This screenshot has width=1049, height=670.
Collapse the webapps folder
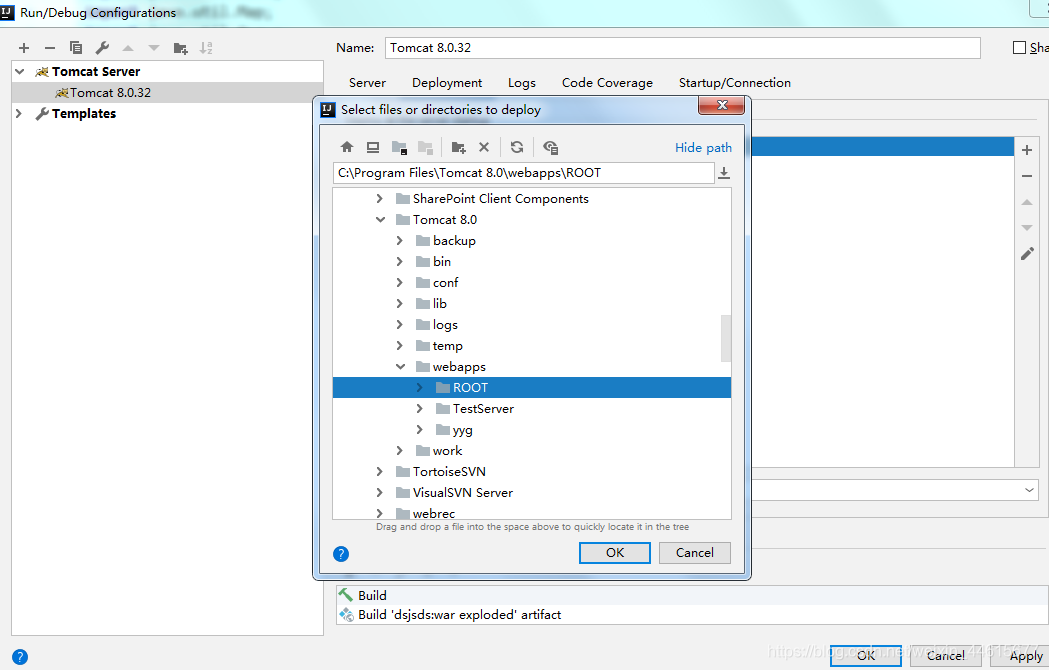tap(400, 367)
